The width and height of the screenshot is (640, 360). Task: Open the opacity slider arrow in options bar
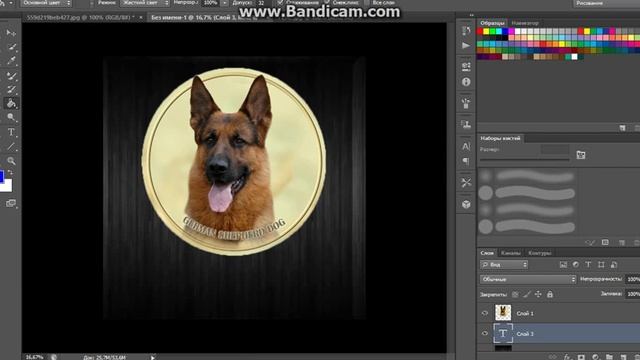point(224,3)
